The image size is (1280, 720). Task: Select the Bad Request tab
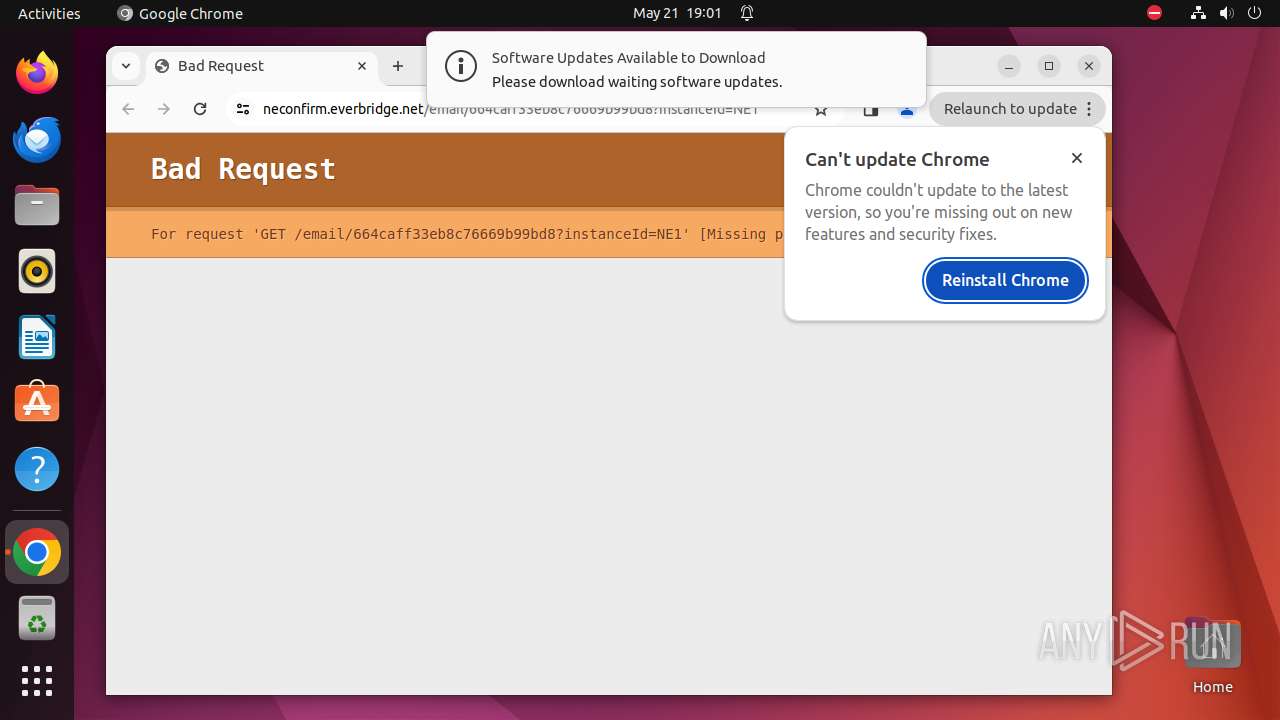click(x=262, y=66)
